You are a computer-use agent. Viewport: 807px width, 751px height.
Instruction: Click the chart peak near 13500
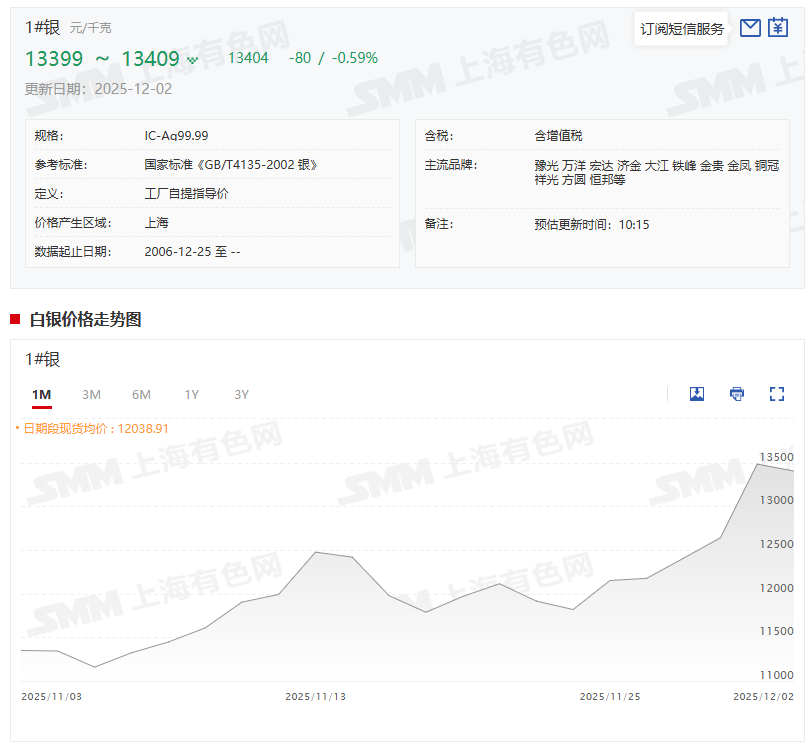[x=759, y=464]
